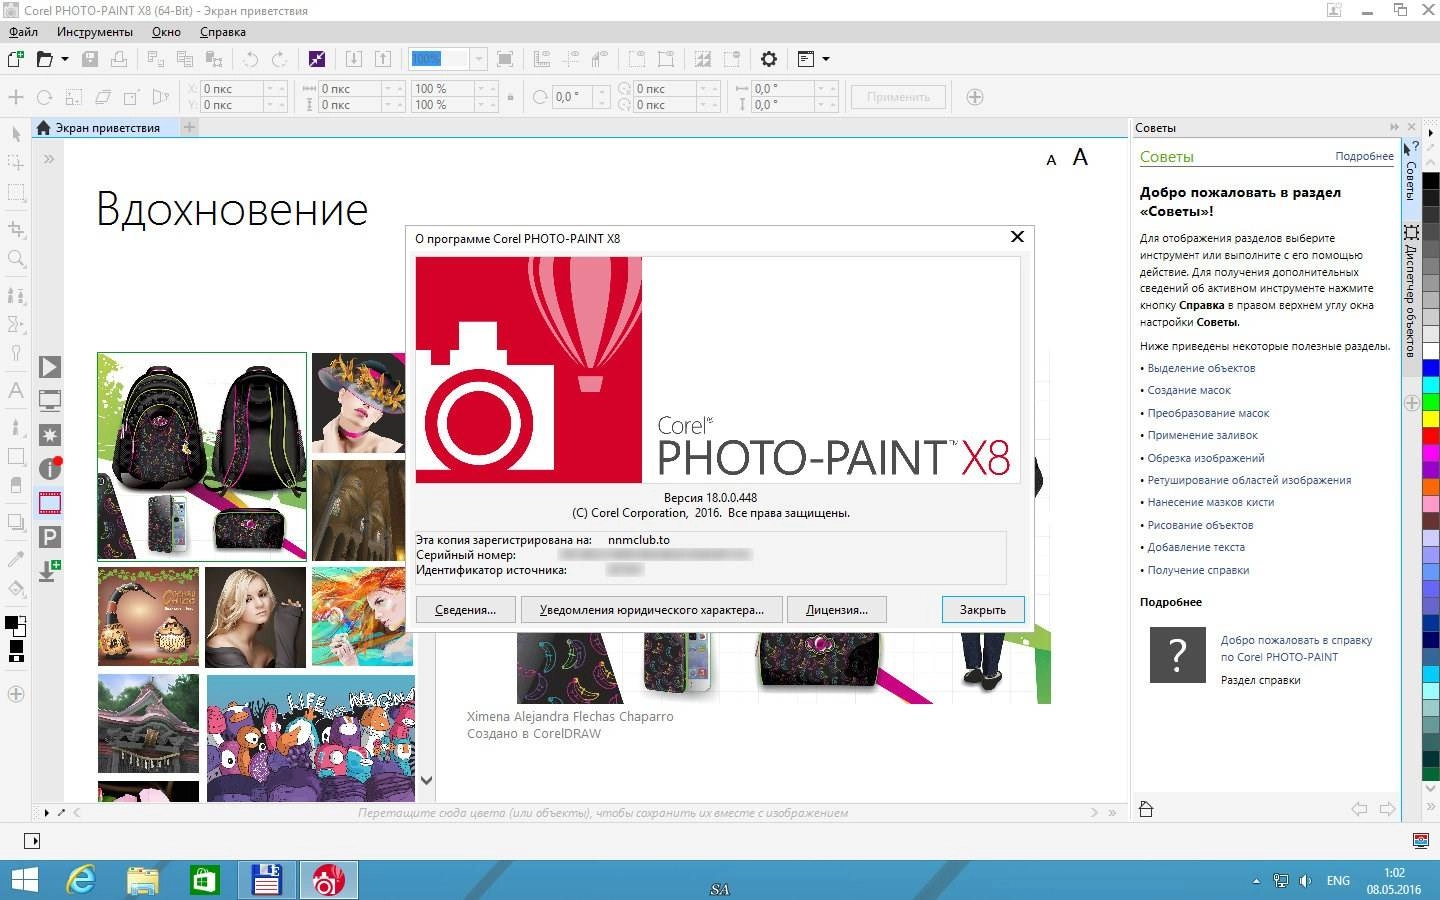Click the Import icon in the toolbar
Viewport: 1440px width, 900px height.
[354, 59]
